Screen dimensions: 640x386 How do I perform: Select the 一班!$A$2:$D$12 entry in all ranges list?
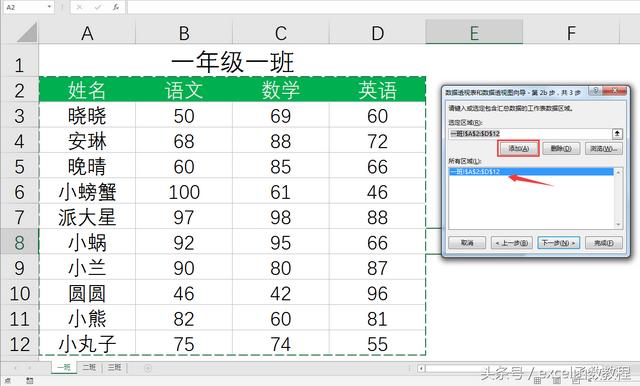point(531,172)
